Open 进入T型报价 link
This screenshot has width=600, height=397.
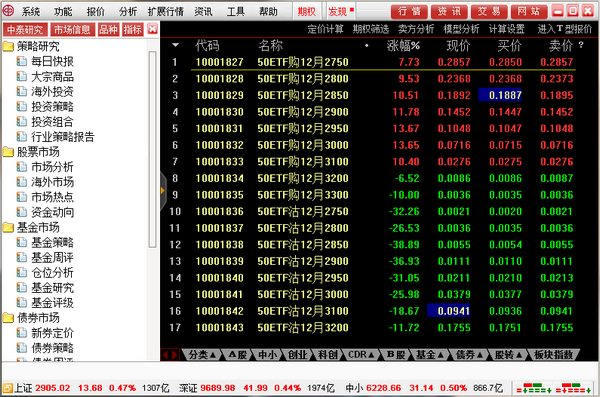[565, 29]
